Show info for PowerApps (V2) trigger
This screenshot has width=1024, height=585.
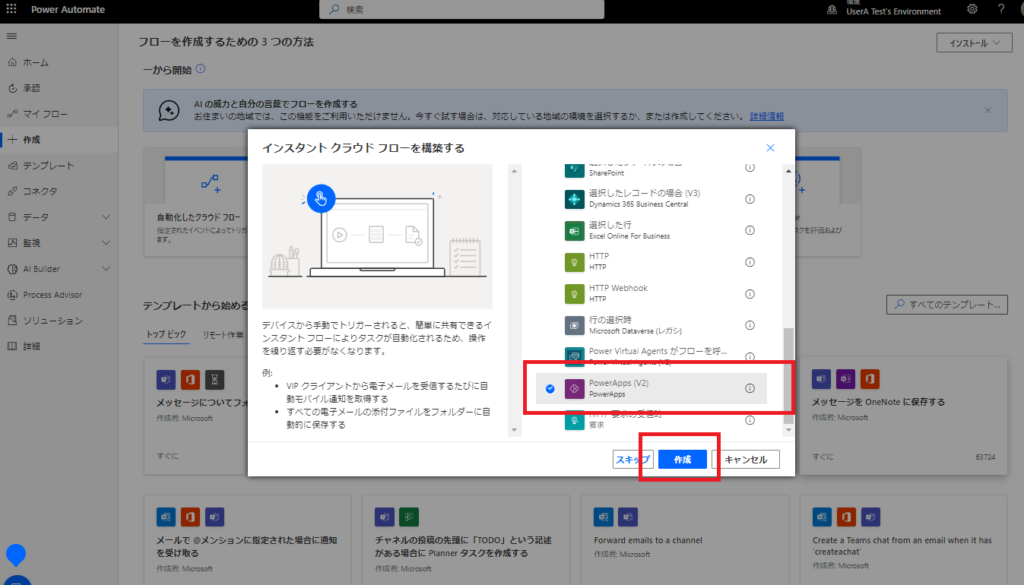tap(750, 388)
